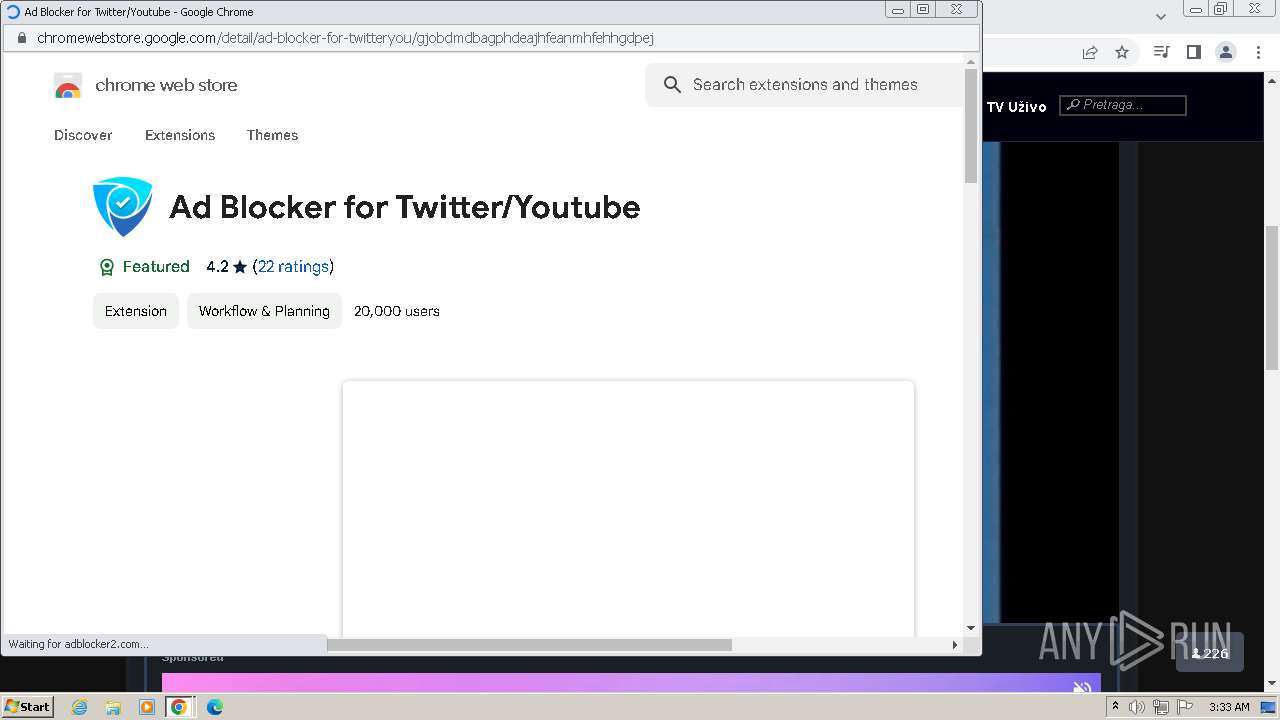
Task: Open the Extensions tab
Action: point(180,135)
